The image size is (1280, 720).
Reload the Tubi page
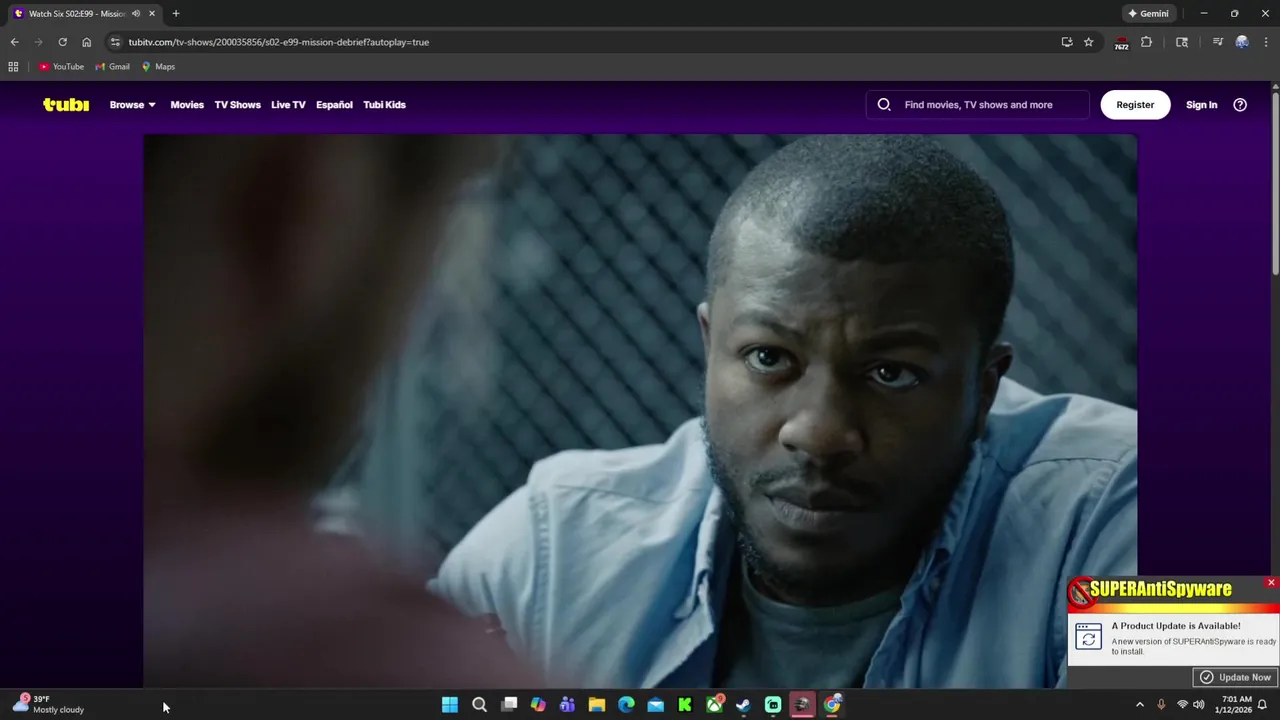tap(62, 42)
